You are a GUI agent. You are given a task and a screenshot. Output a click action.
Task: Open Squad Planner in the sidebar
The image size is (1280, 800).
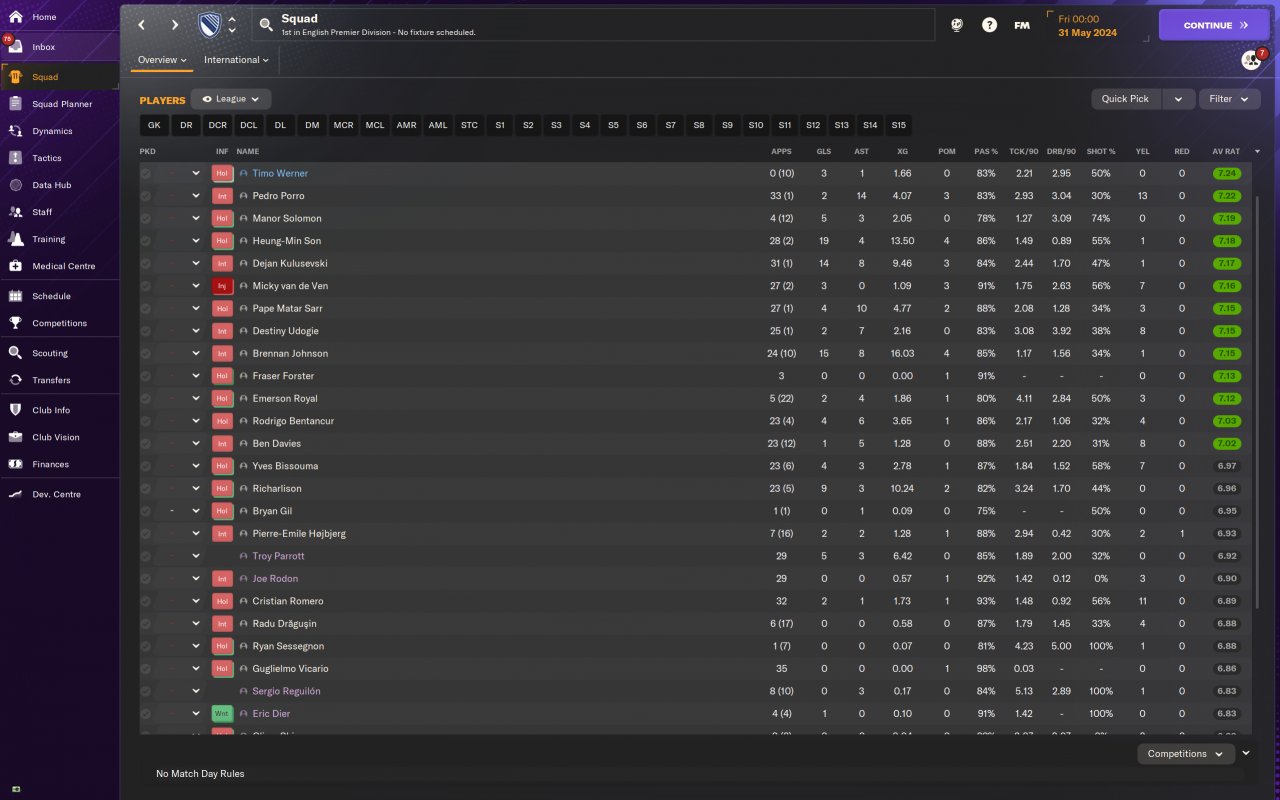click(x=60, y=104)
